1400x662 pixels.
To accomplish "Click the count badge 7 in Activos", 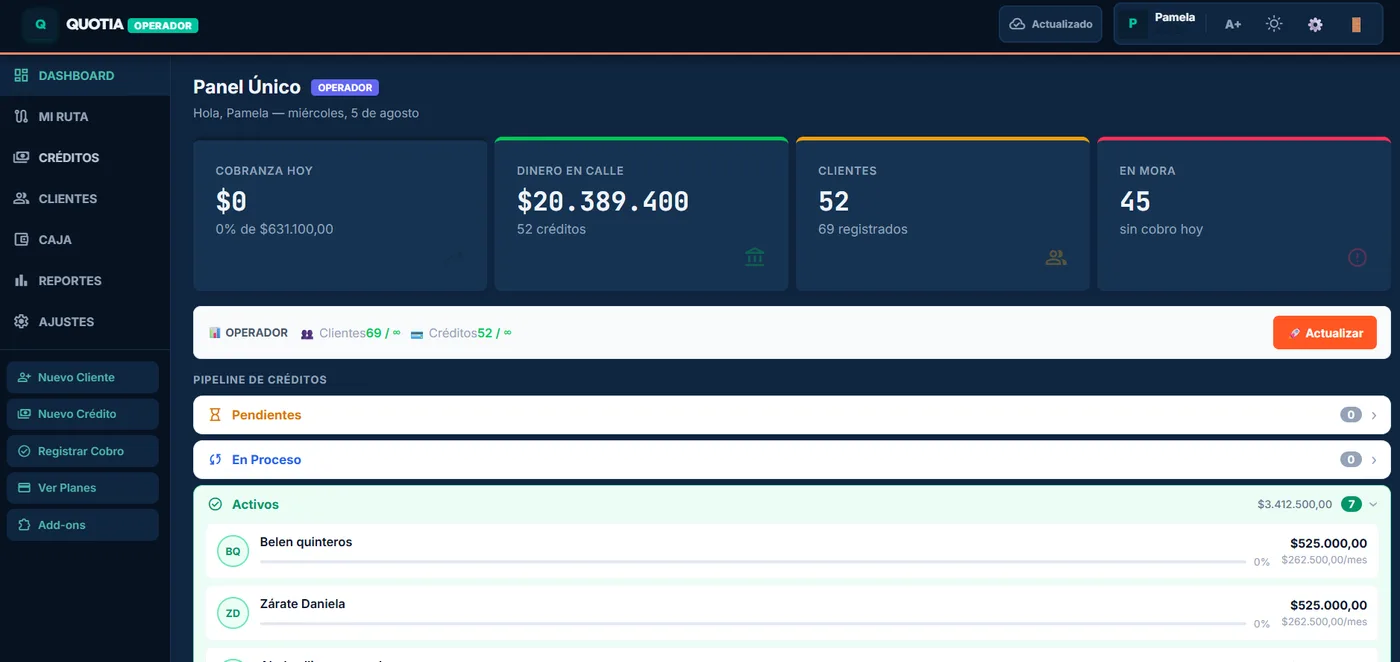I will pos(1351,504).
